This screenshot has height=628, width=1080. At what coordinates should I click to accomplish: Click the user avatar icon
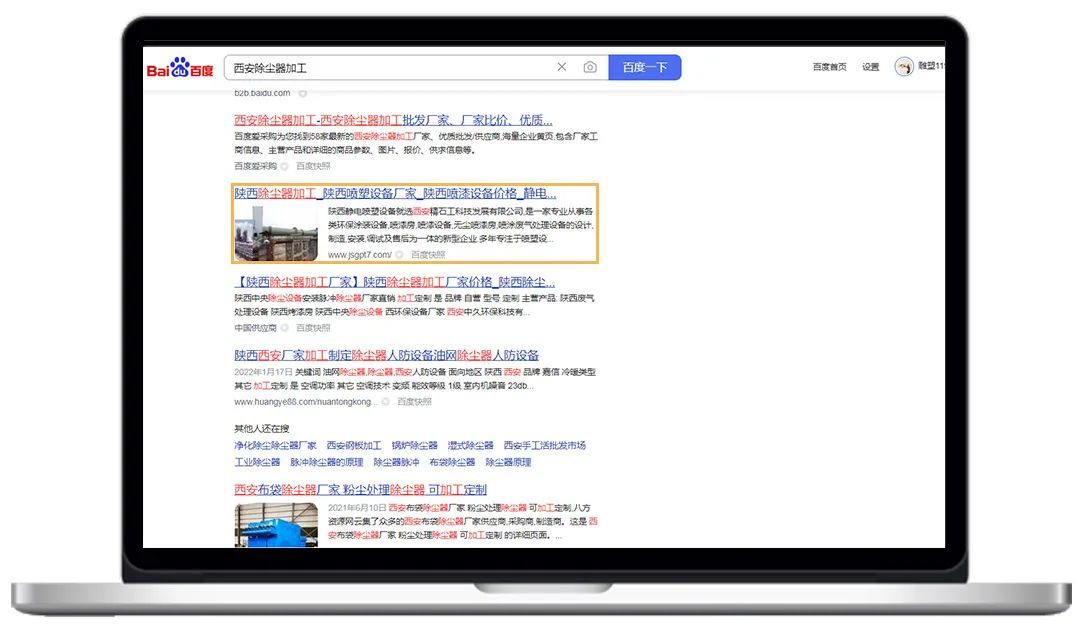tap(904, 67)
